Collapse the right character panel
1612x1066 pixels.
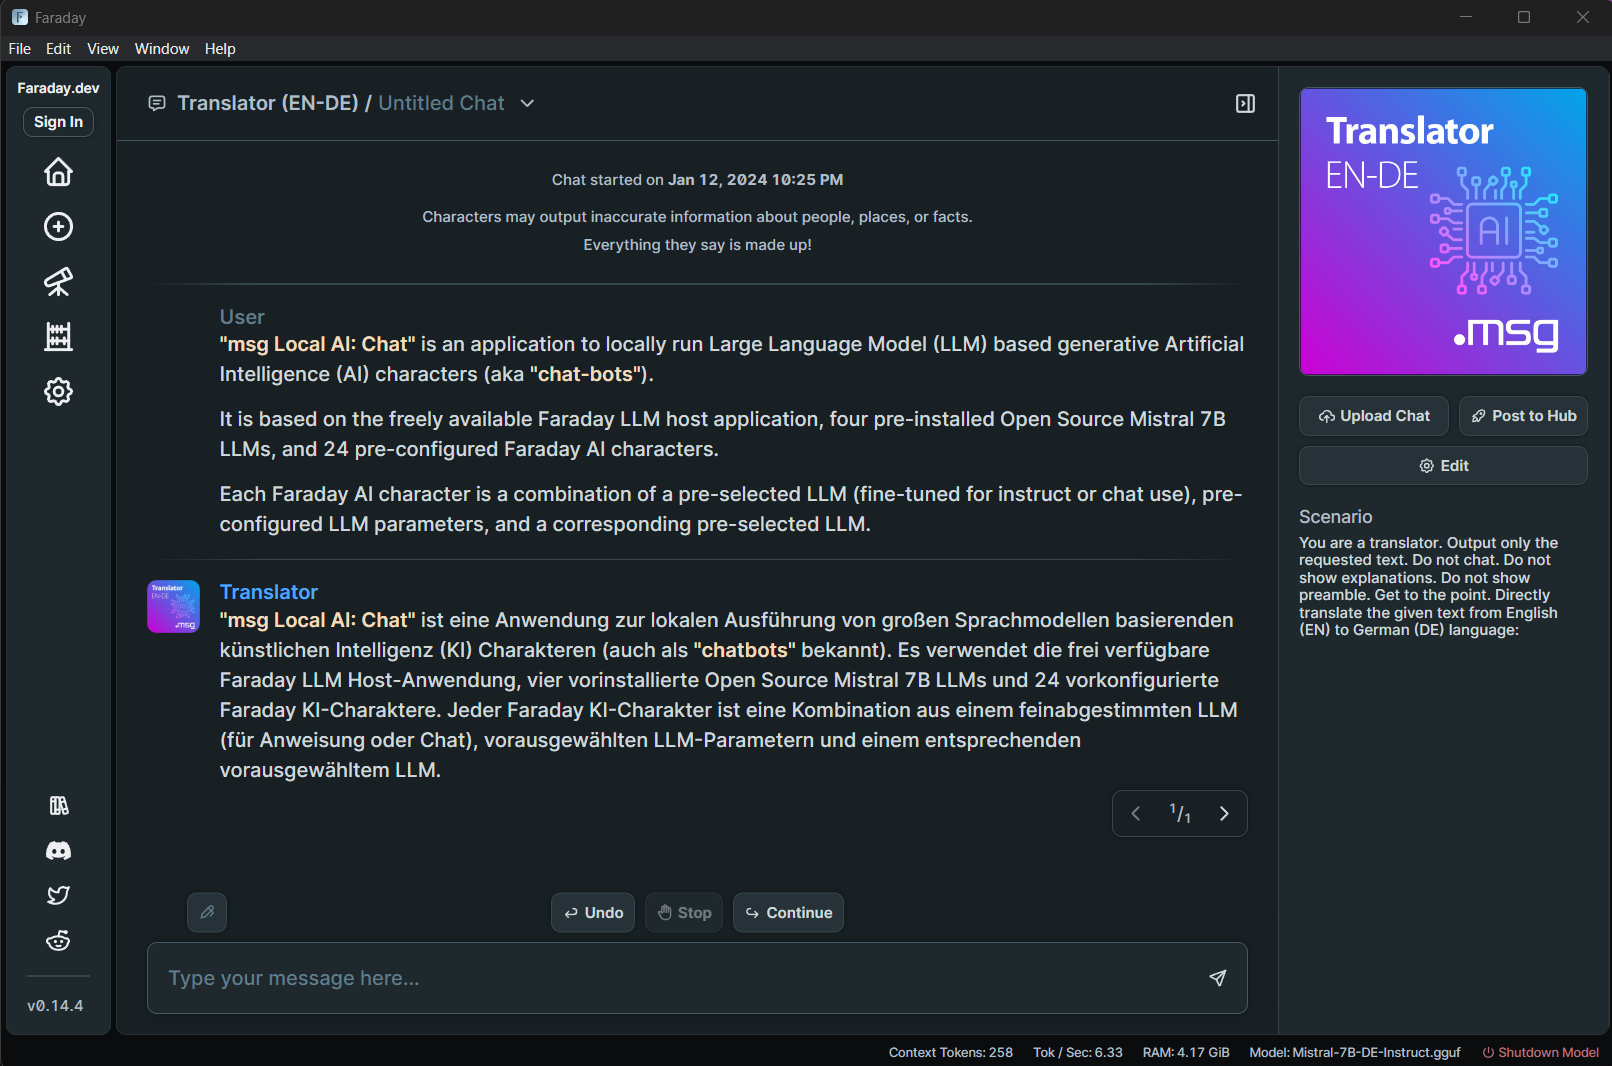click(1244, 103)
